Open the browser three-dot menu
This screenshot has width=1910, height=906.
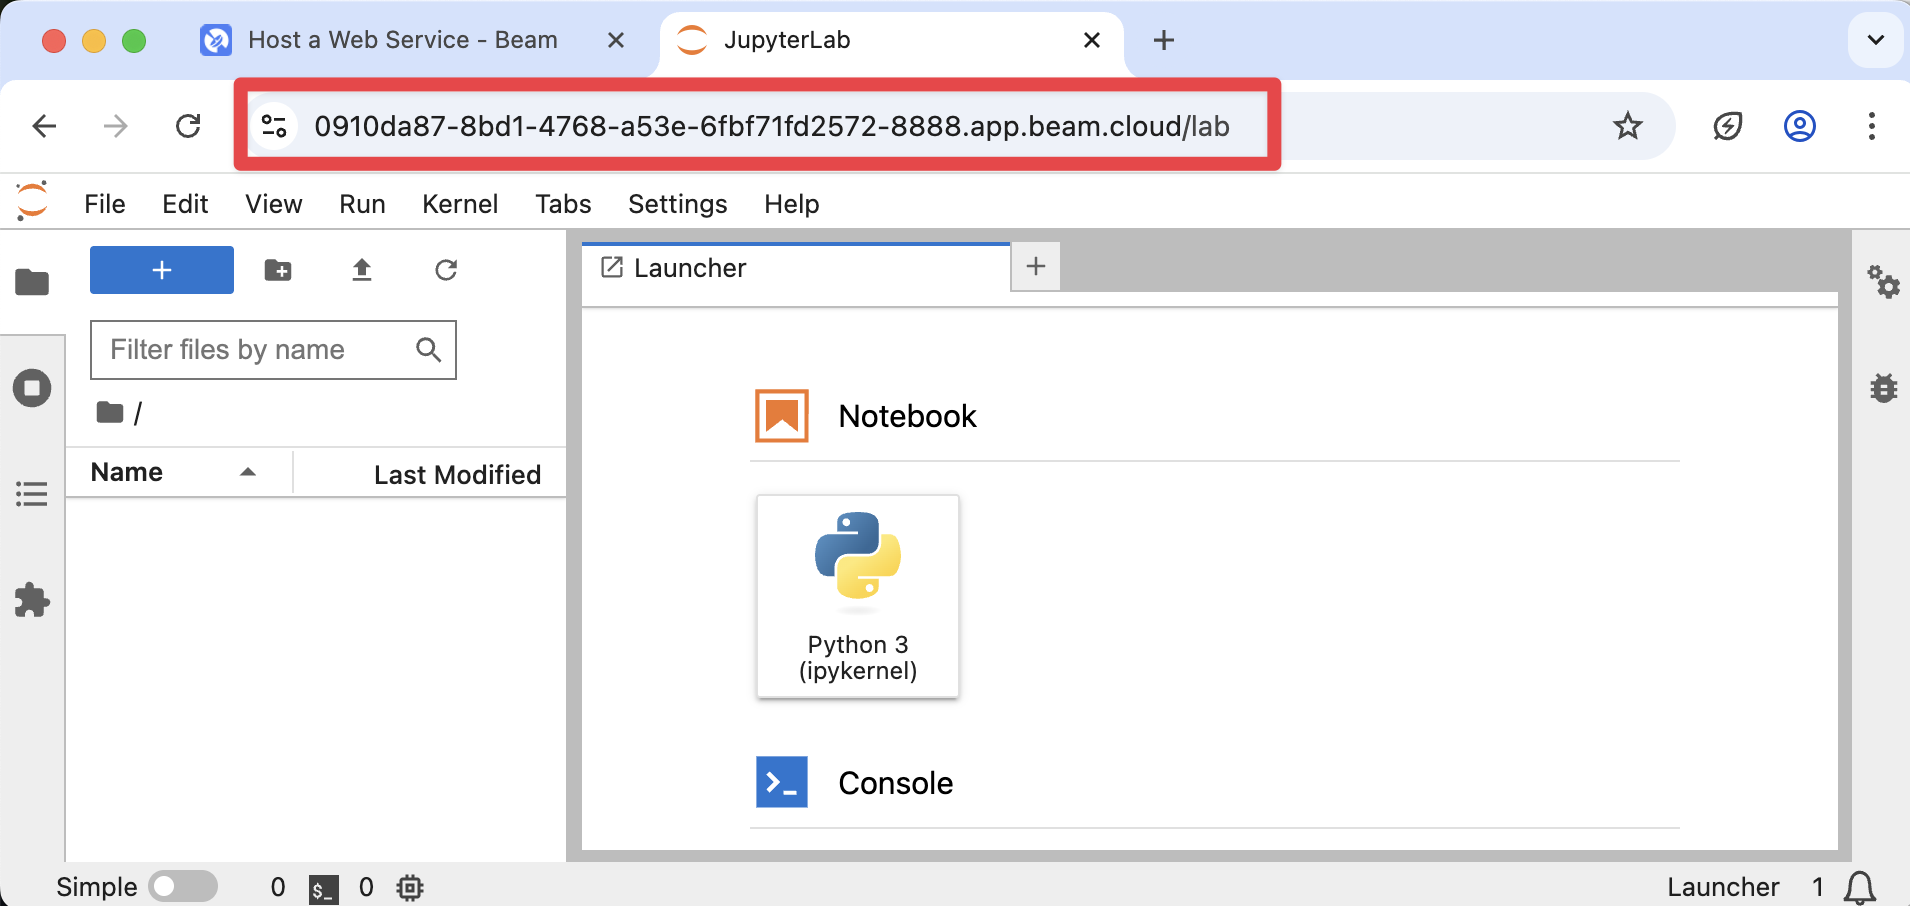click(x=1872, y=126)
